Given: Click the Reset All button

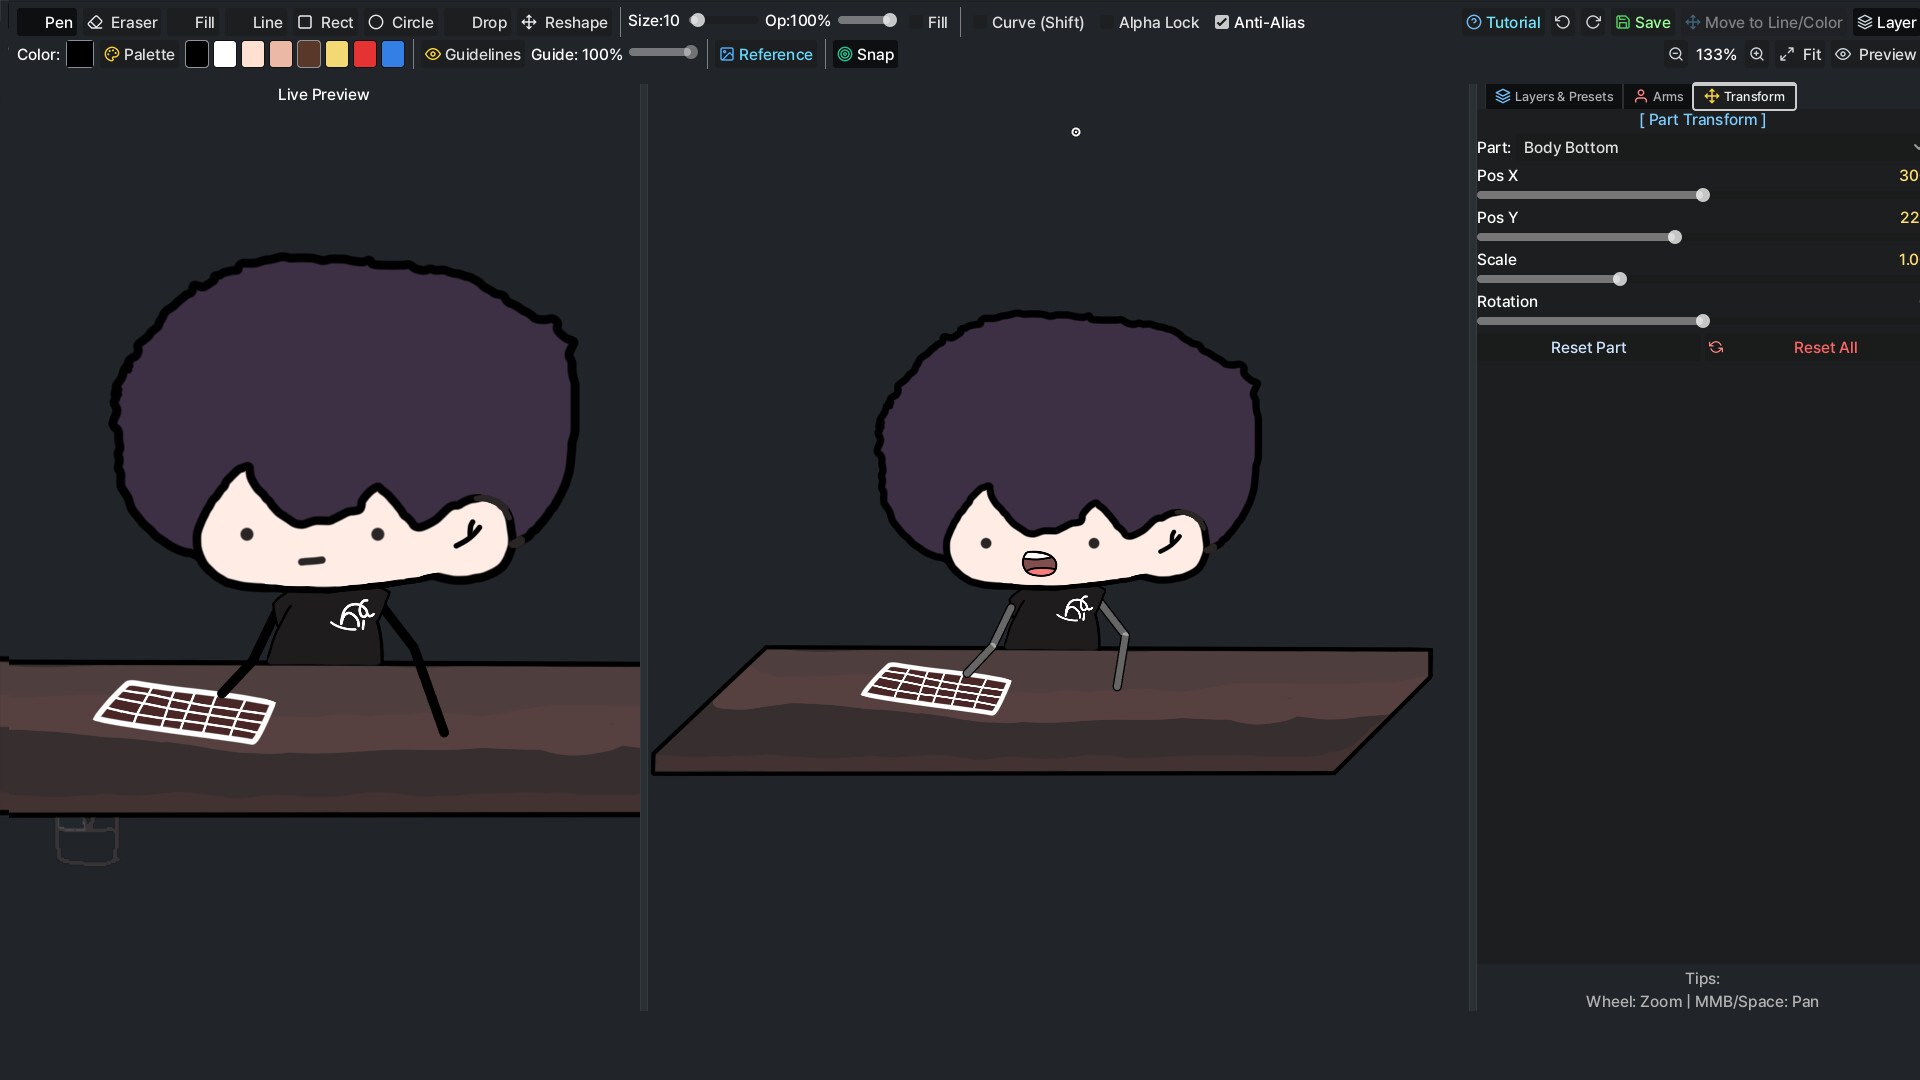Looking at the screenshot, I should click(1825, 347).
